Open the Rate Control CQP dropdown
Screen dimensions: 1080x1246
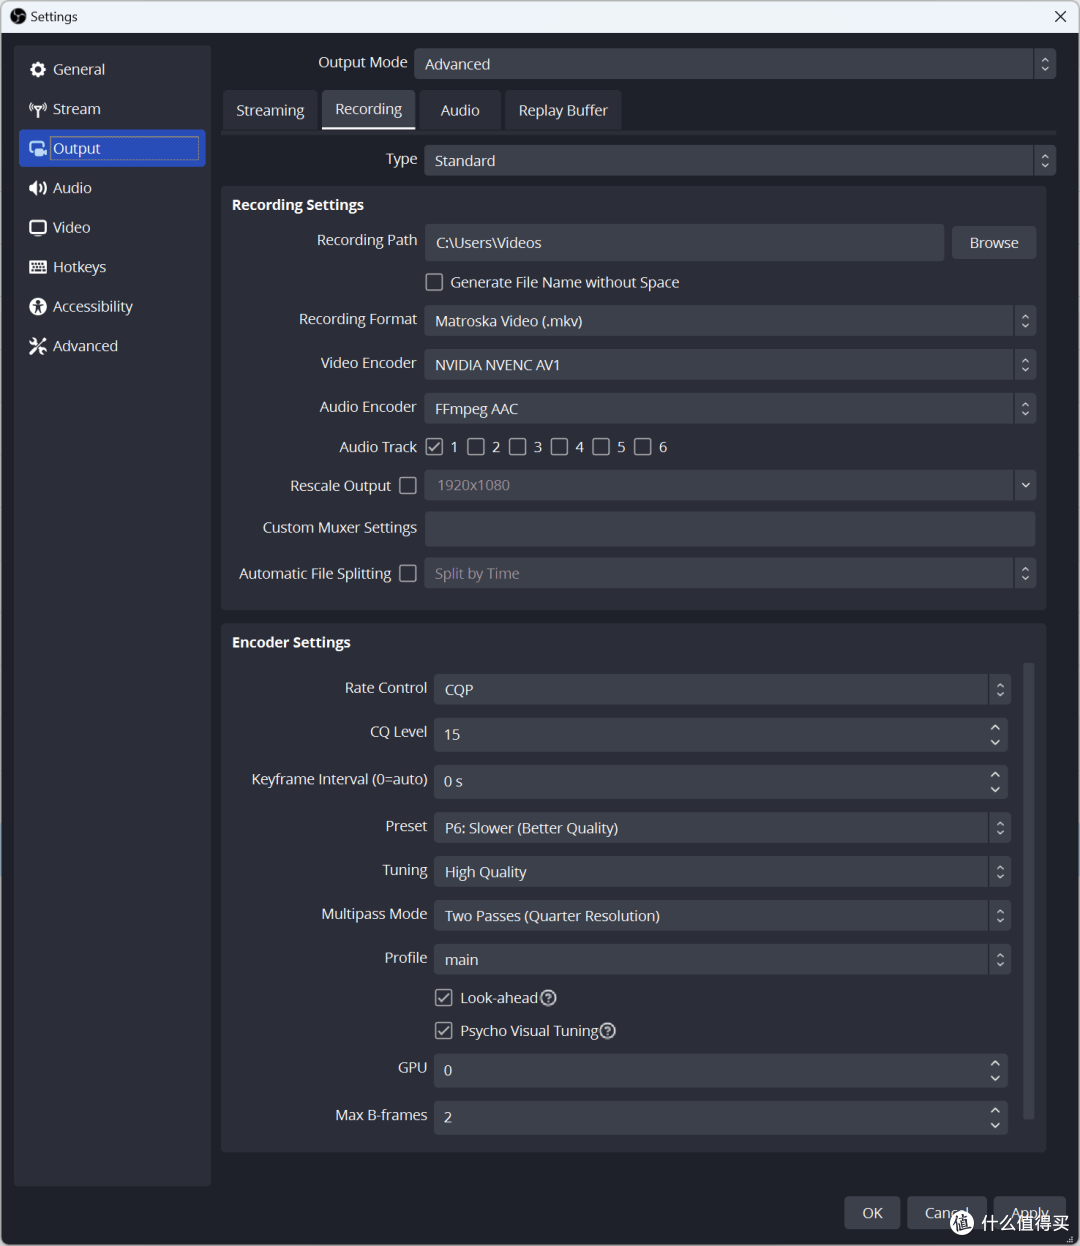click(x=721, y=689)
